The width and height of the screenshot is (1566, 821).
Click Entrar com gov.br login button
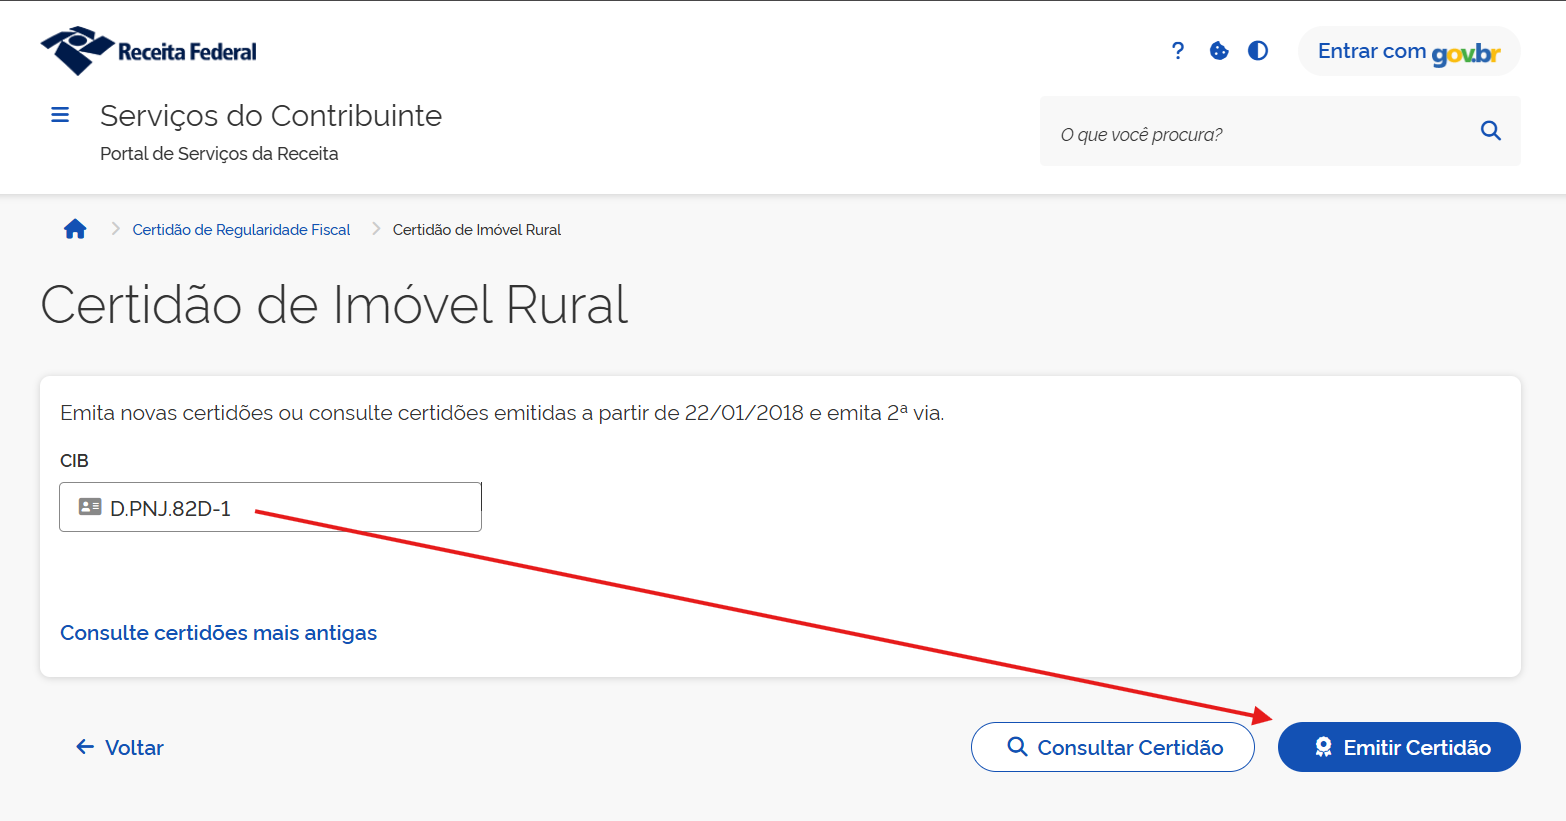(x=1408, y=51)
